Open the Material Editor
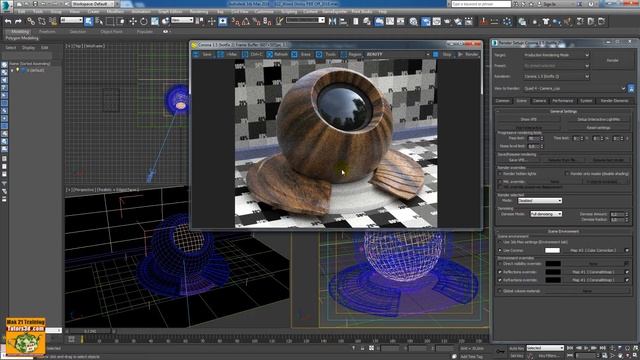The width and height of the screenshot is (640, 360). coord(413,21)
